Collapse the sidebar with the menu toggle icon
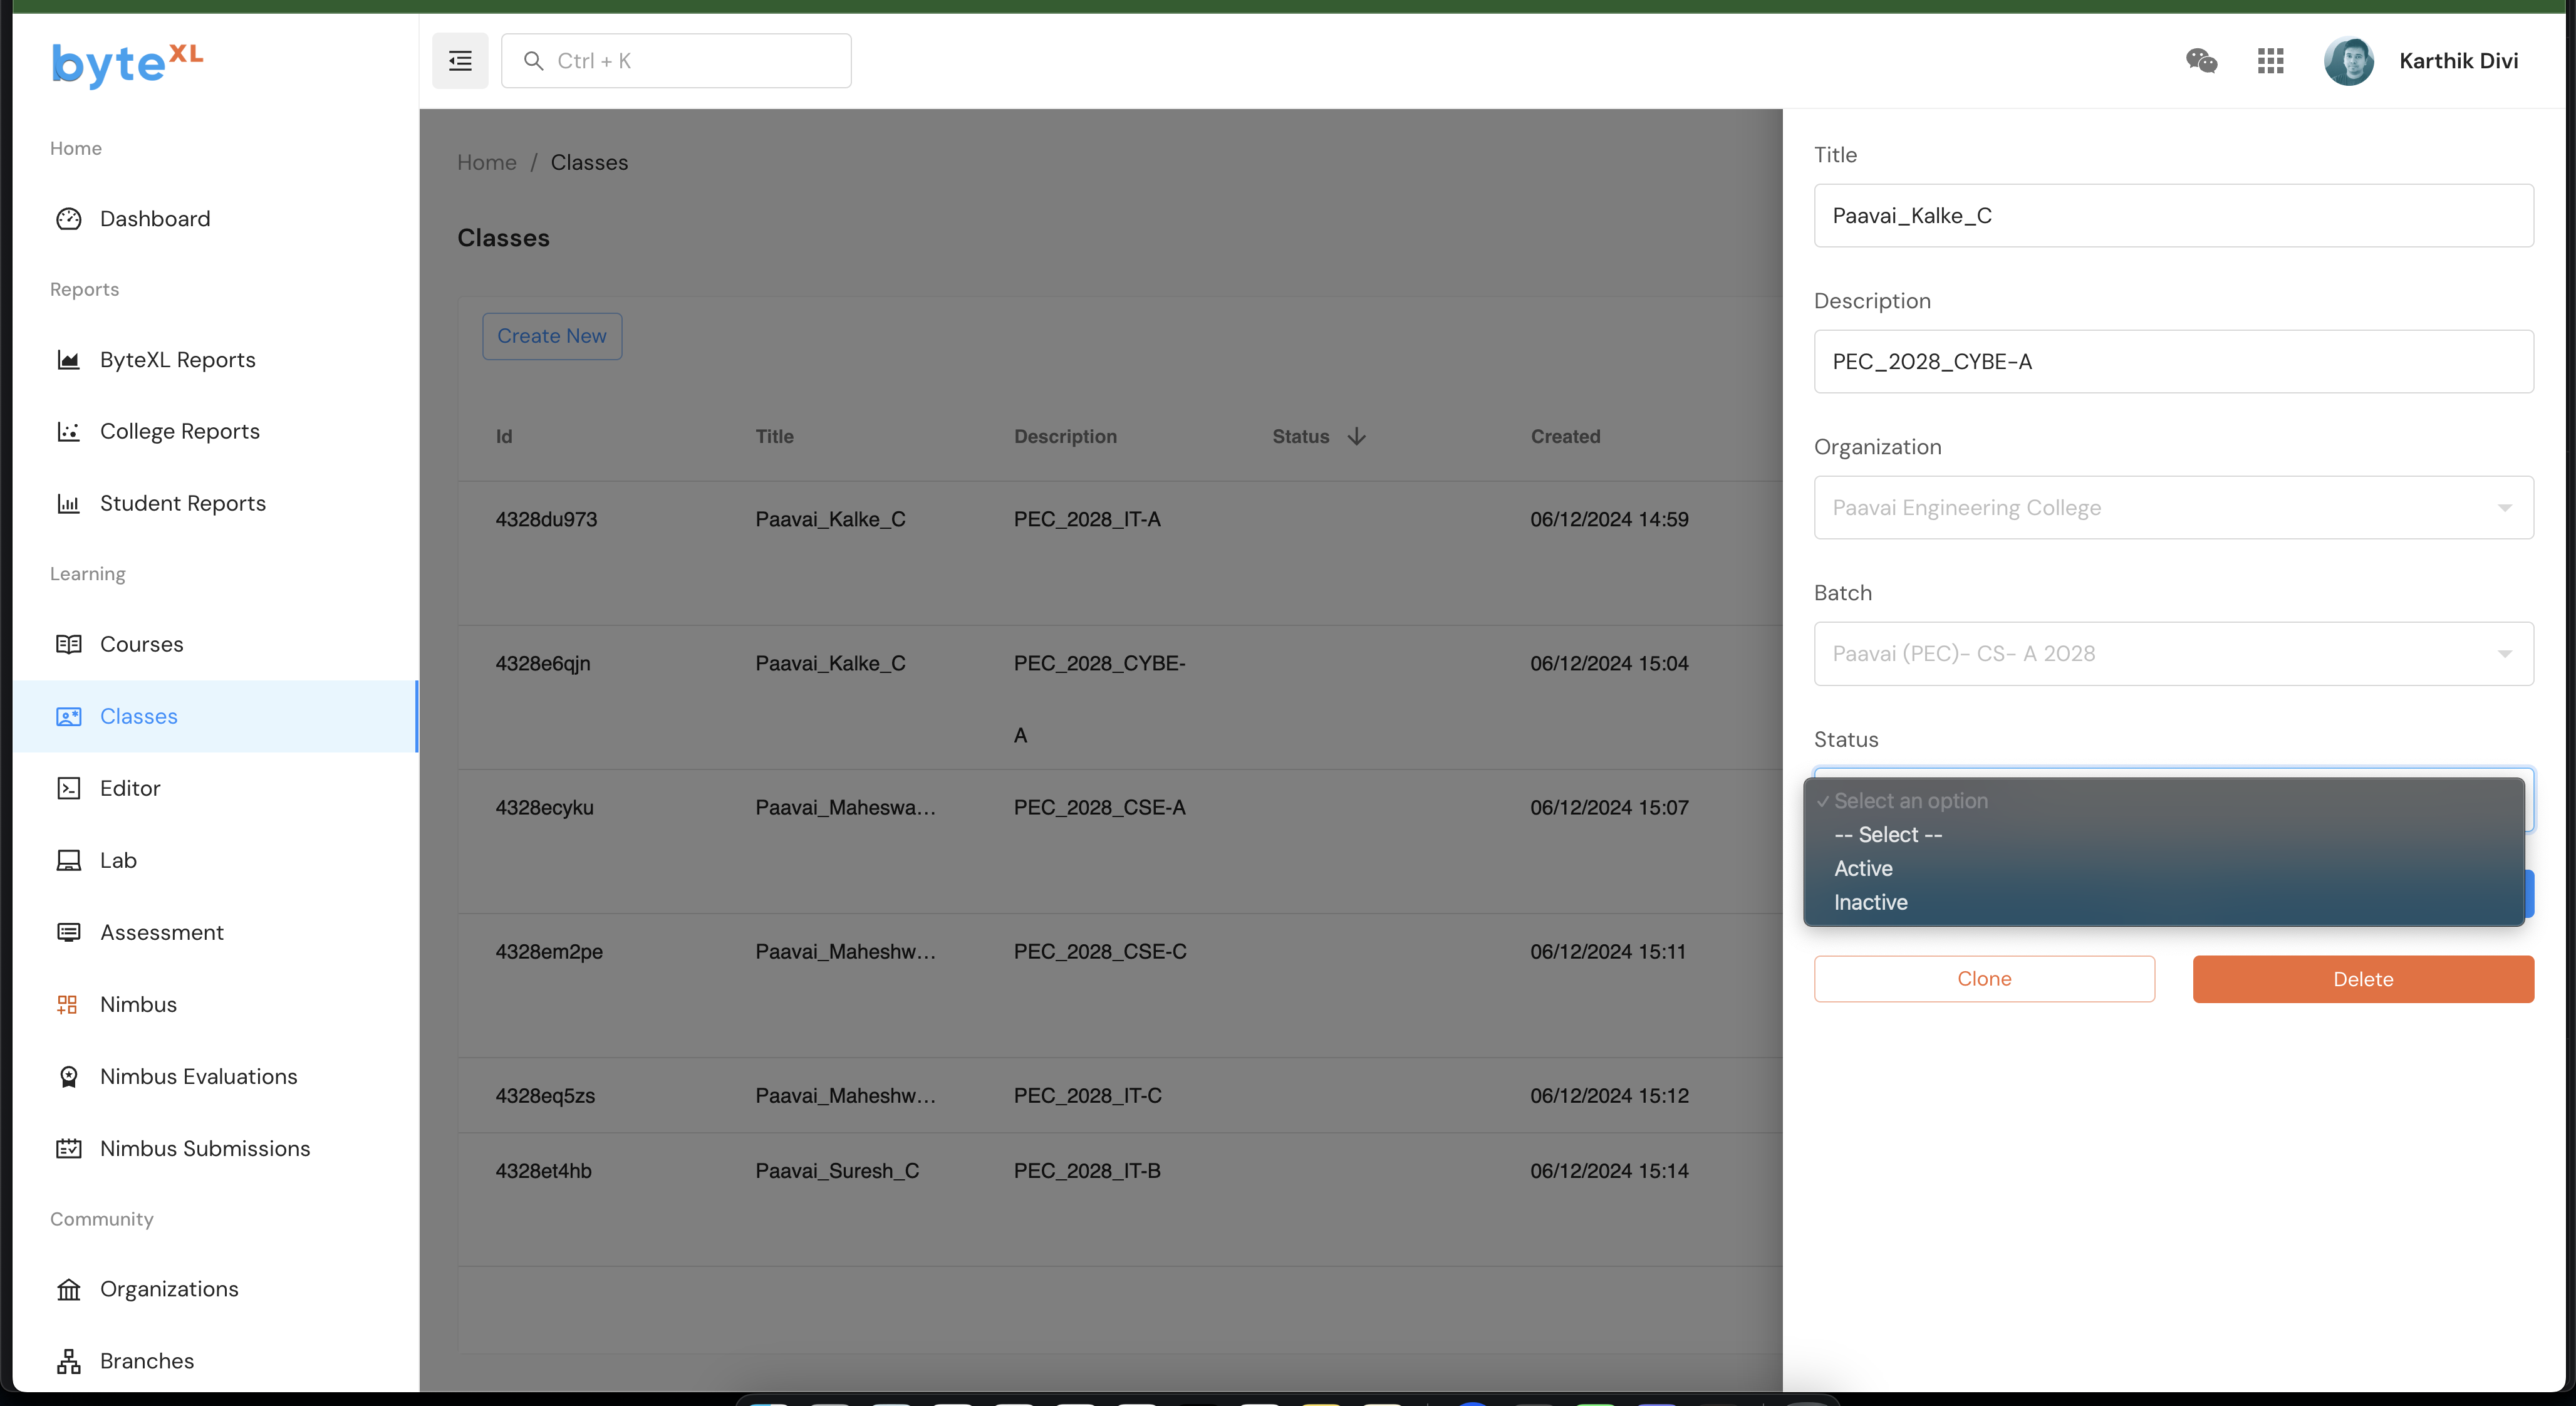The height and width of the screenshot is (1406, 2576). pos(460,61)
